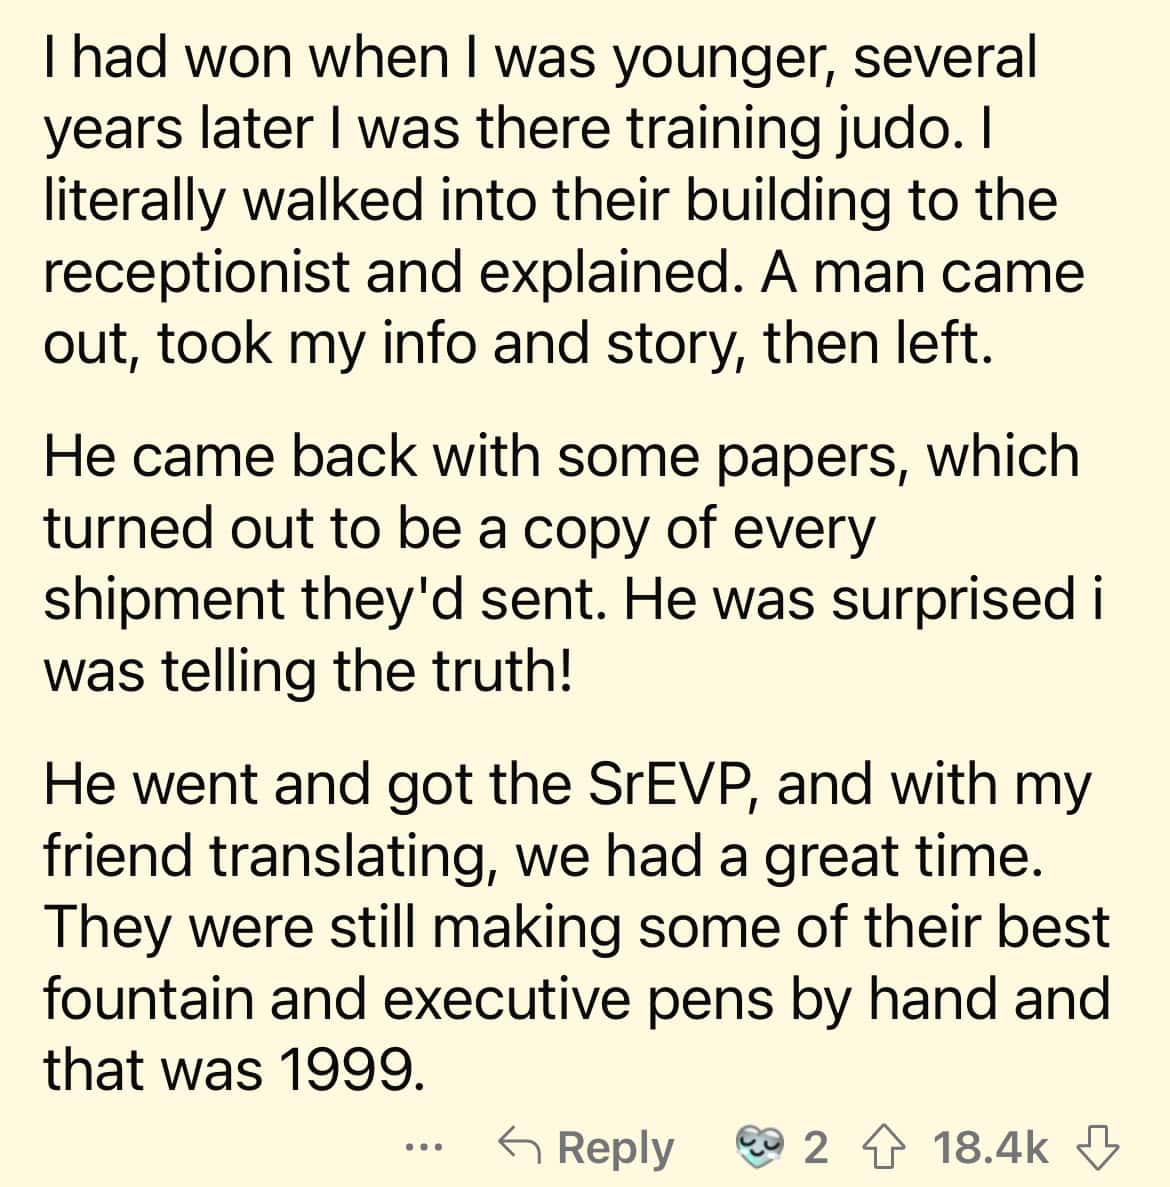This screenshot has width=1170, height=1187.
Task: Upvote this comment
Action: click(x=882, y=1146)
